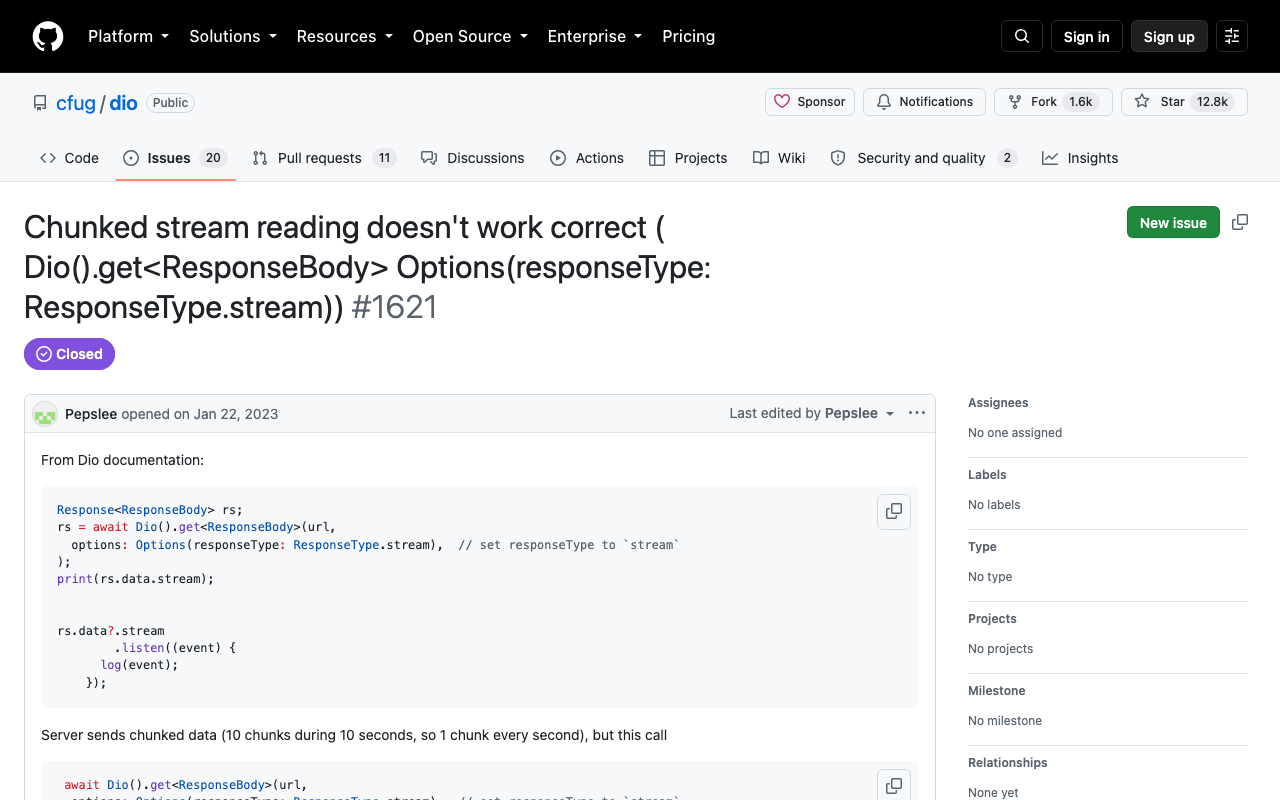
Task: Switch to the Wiki tab
Action: pos(779,158)
